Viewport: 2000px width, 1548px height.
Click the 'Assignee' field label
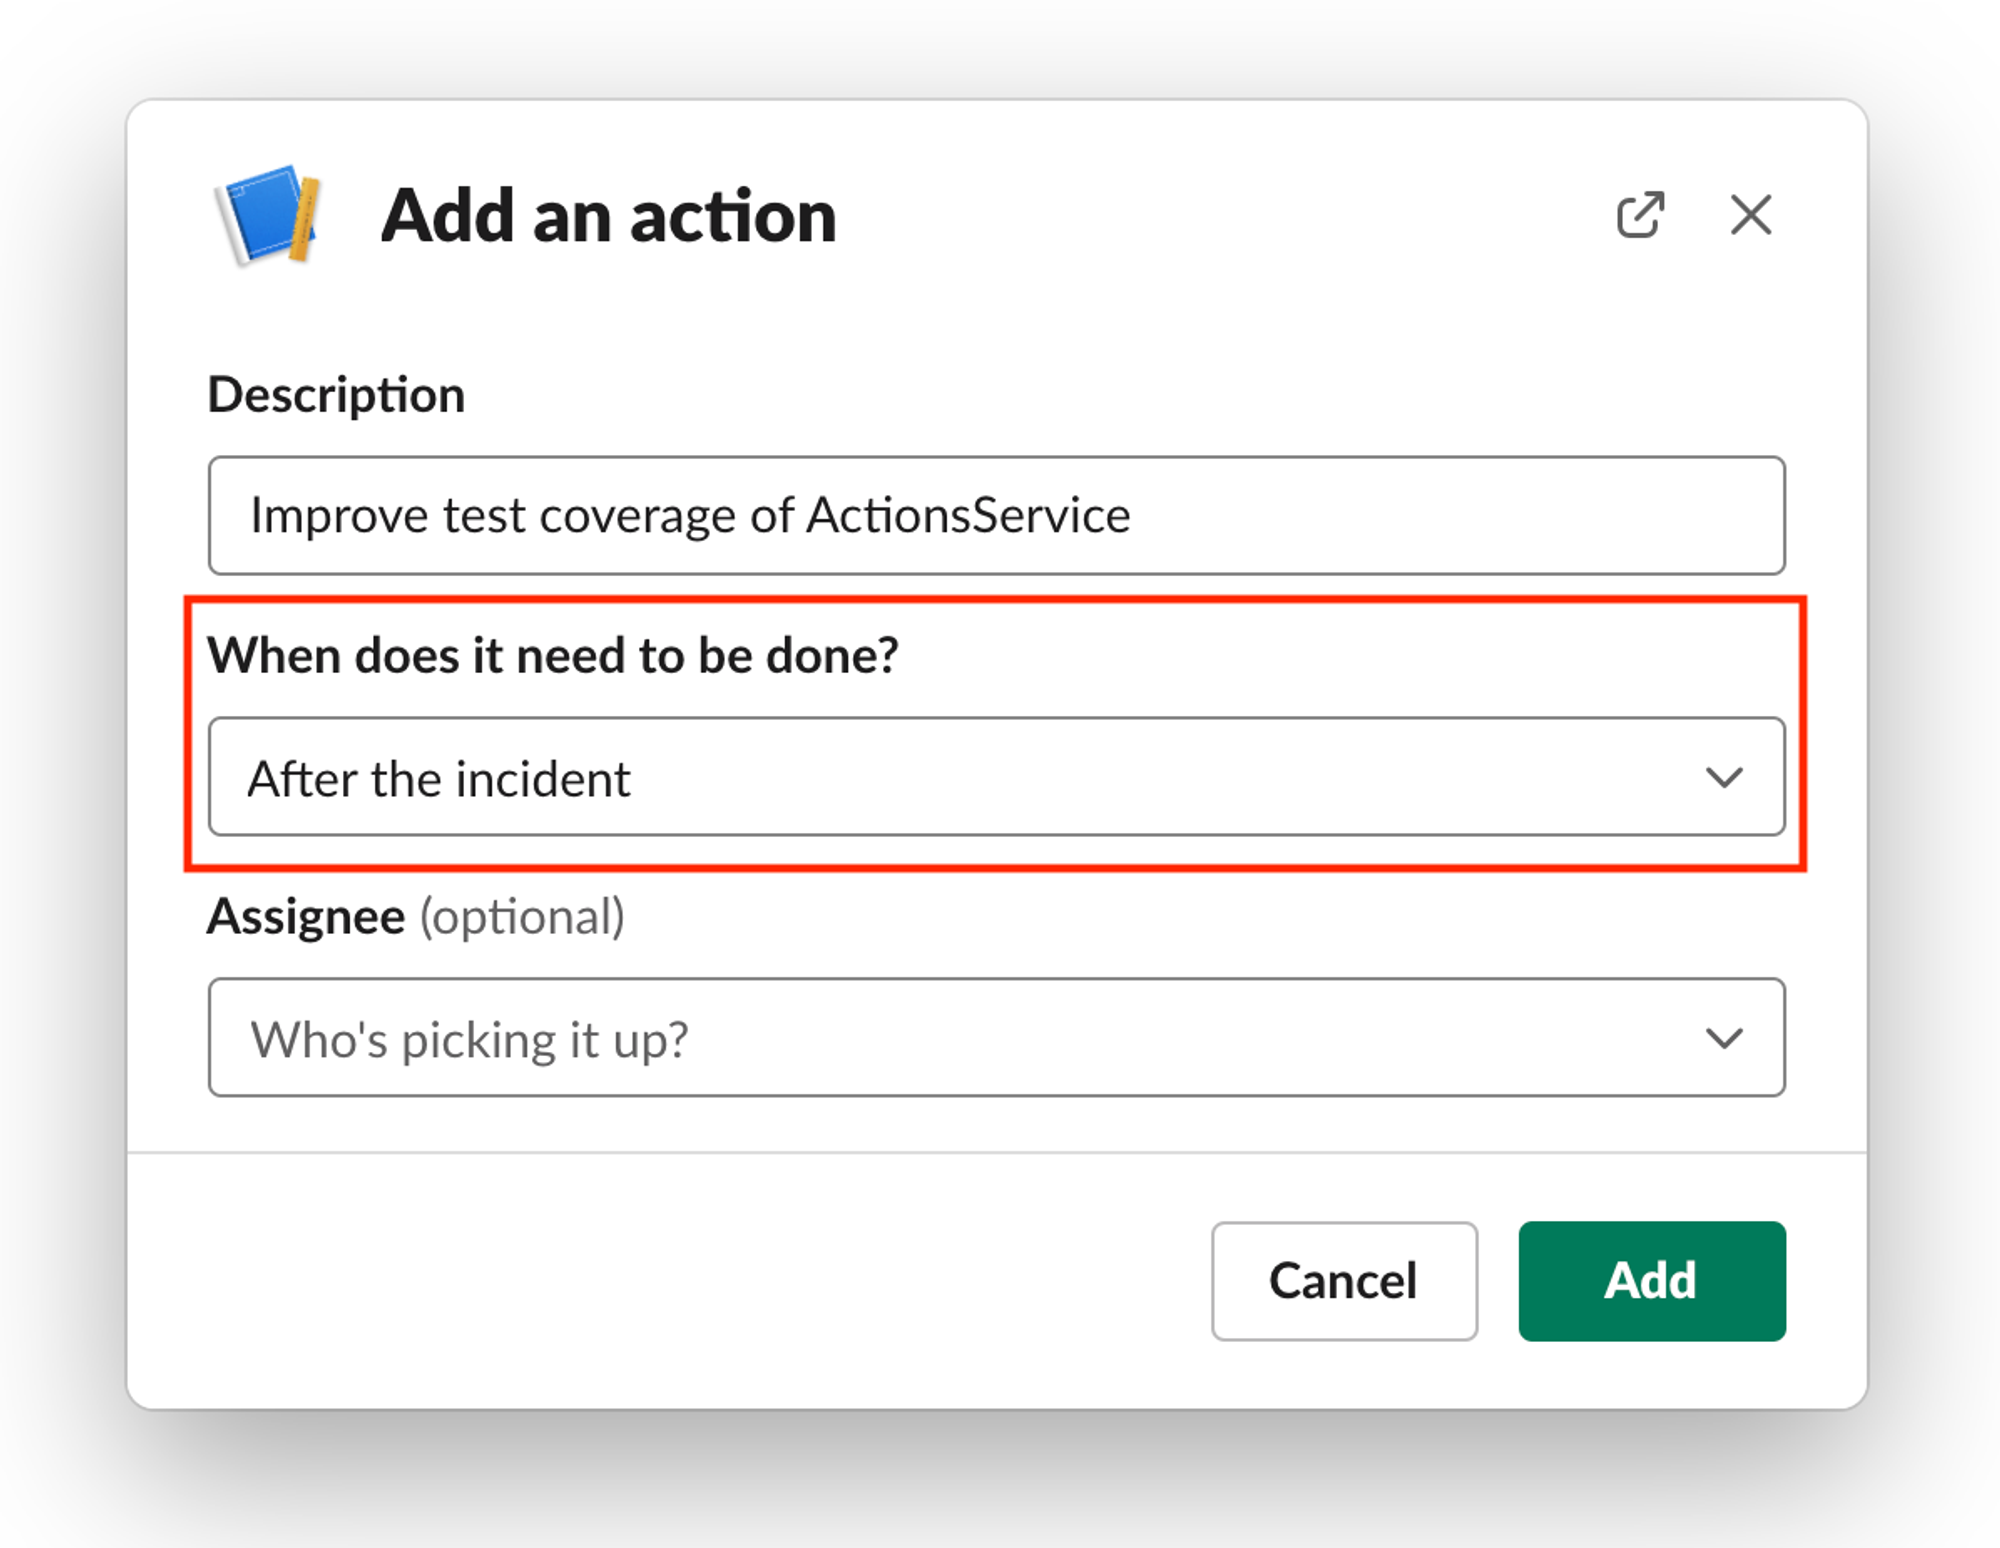point(306,917)
